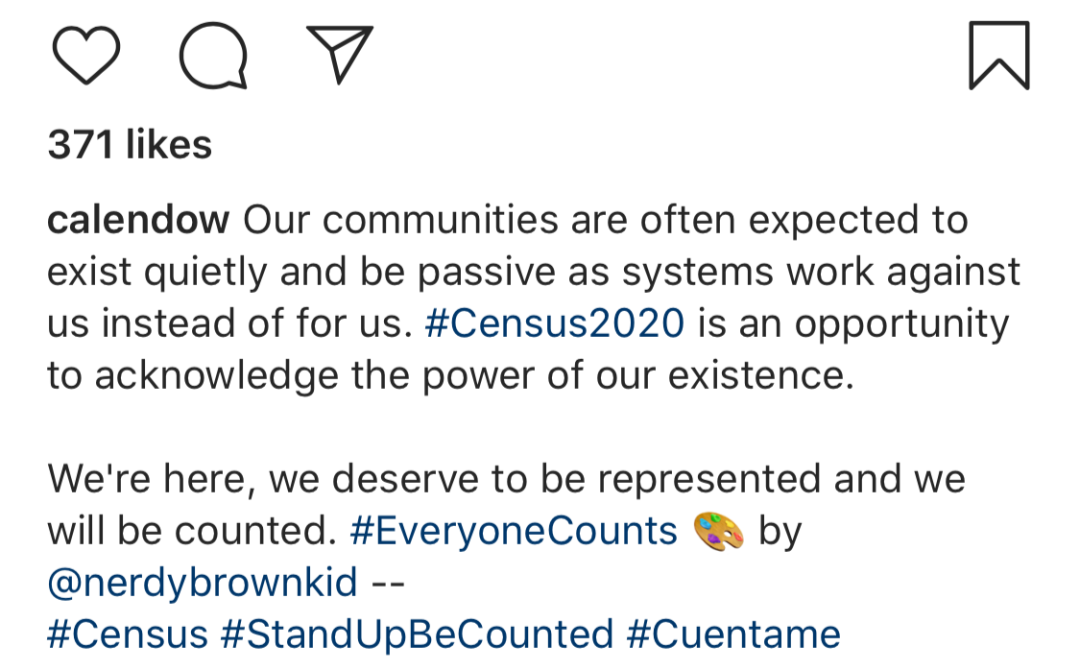This screenshot has width=1080, height=670.
Task: Open the calendow profile from the username
Action: (x=138, y=220)
